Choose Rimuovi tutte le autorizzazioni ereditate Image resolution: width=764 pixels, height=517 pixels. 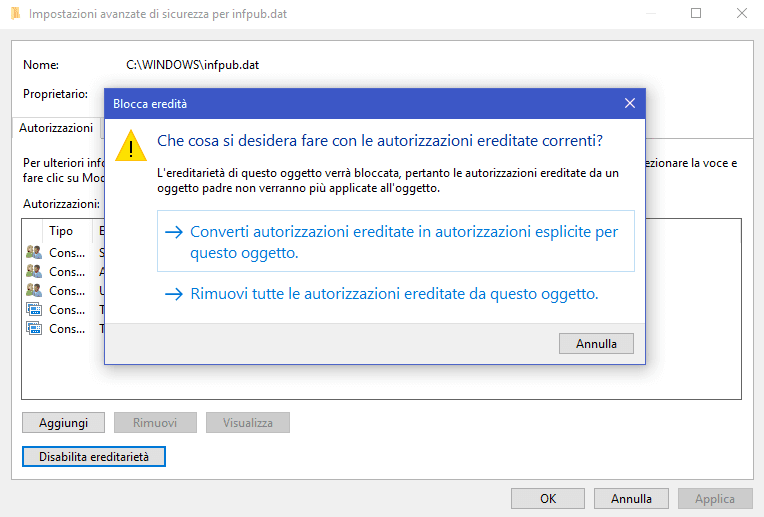click(393, 294)
